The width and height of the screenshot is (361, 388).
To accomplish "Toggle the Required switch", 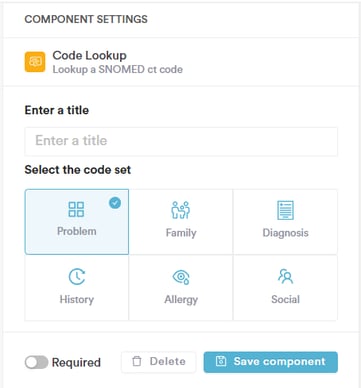I will [x=36, y=362].
